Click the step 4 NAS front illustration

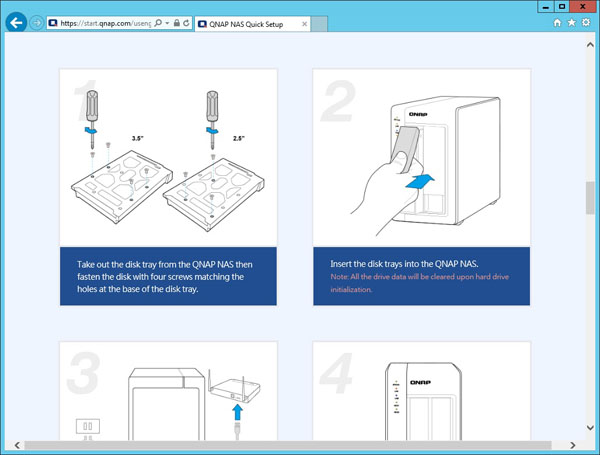click(x=422, y=391)
